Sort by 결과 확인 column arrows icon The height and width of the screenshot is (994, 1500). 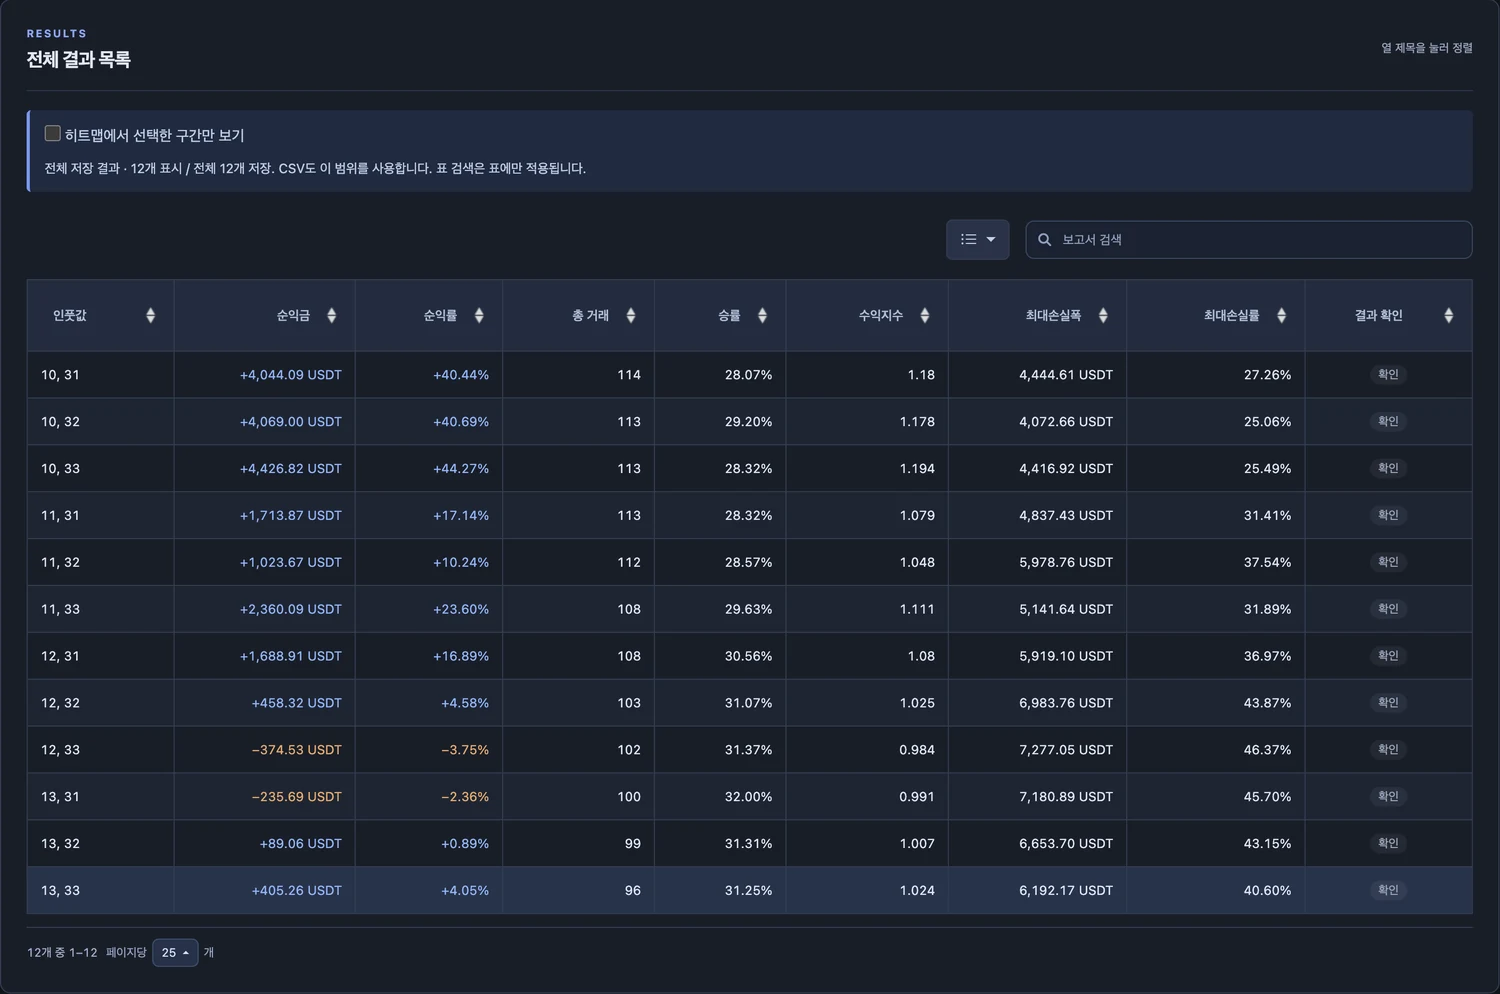[x=1448, y=315]
